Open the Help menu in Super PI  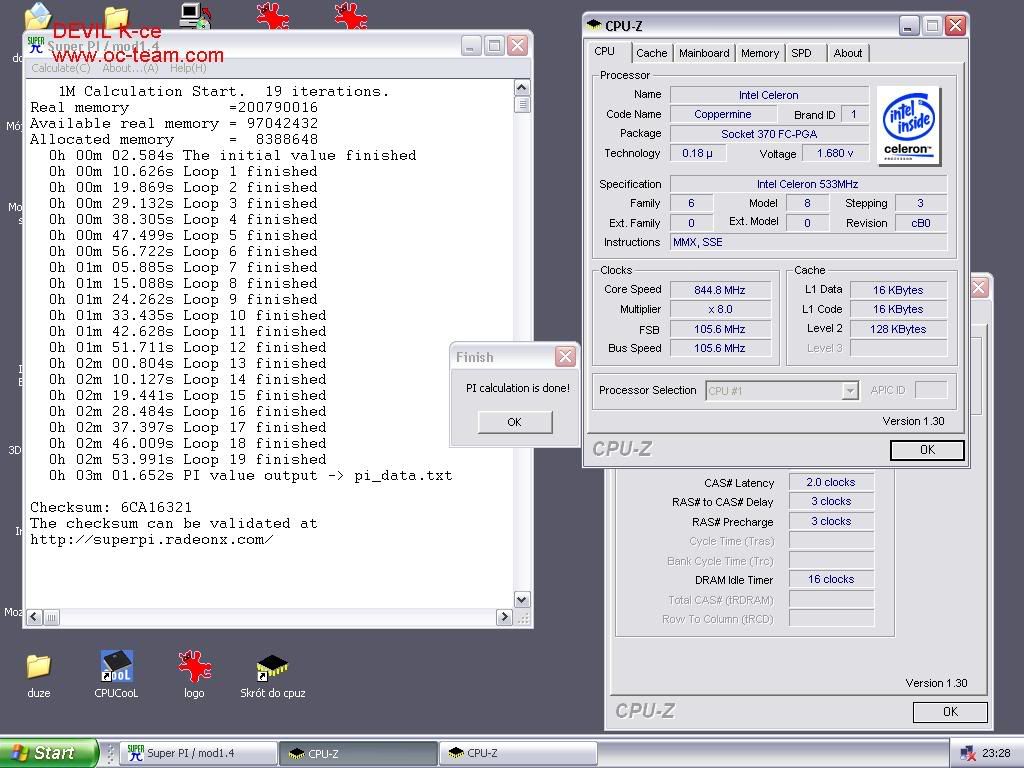point(188,68)
